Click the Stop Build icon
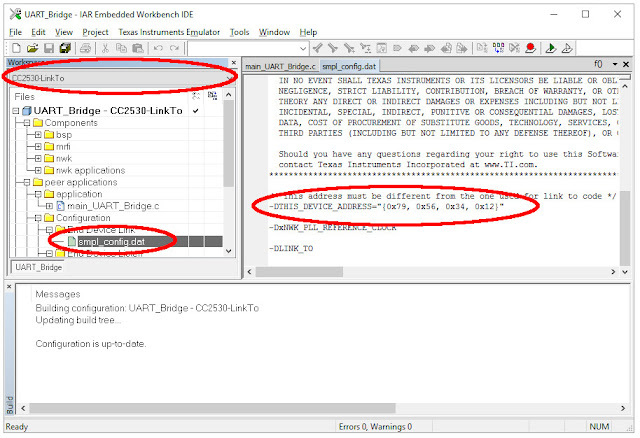Viewport: 640px width, 438px height. [515, 48]
